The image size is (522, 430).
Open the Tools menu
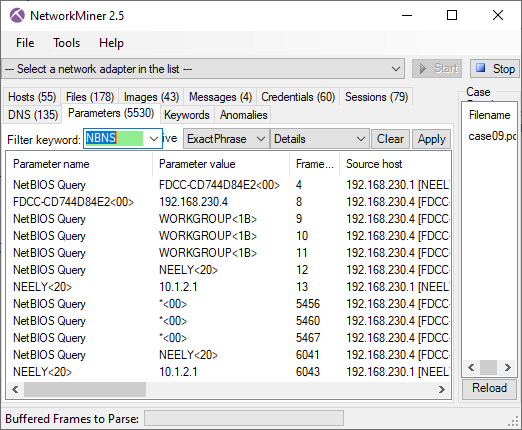[67, 43]
